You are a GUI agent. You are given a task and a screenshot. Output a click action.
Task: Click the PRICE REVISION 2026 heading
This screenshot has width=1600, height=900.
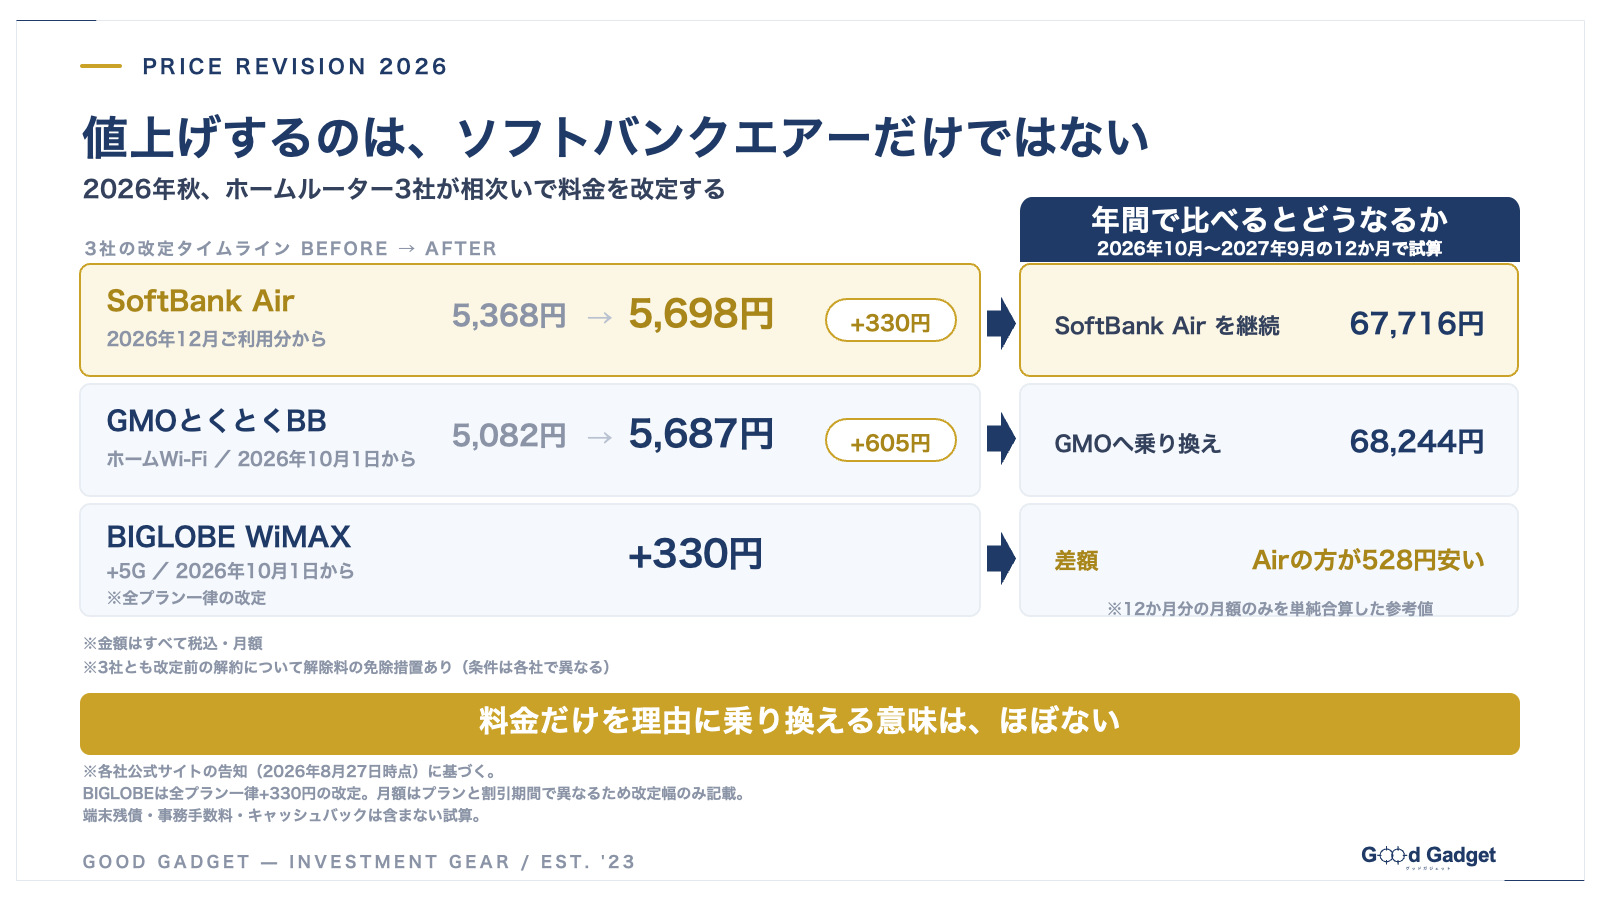coord(295,67)
